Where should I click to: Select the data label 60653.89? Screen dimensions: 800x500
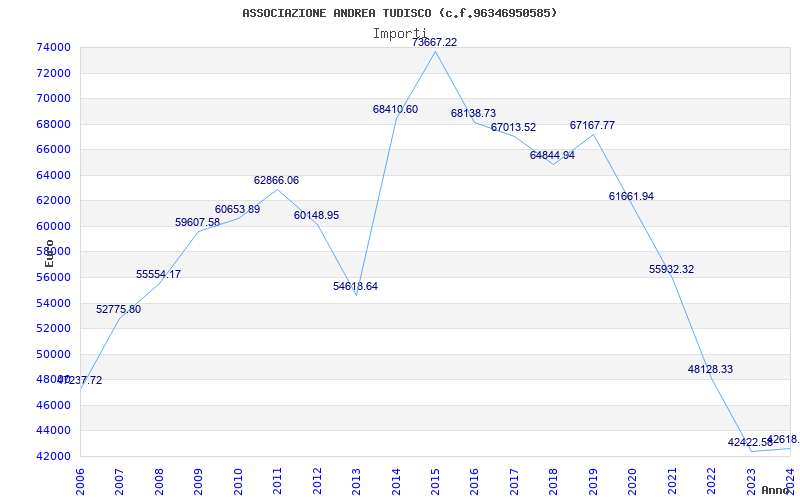coord(237,210)
